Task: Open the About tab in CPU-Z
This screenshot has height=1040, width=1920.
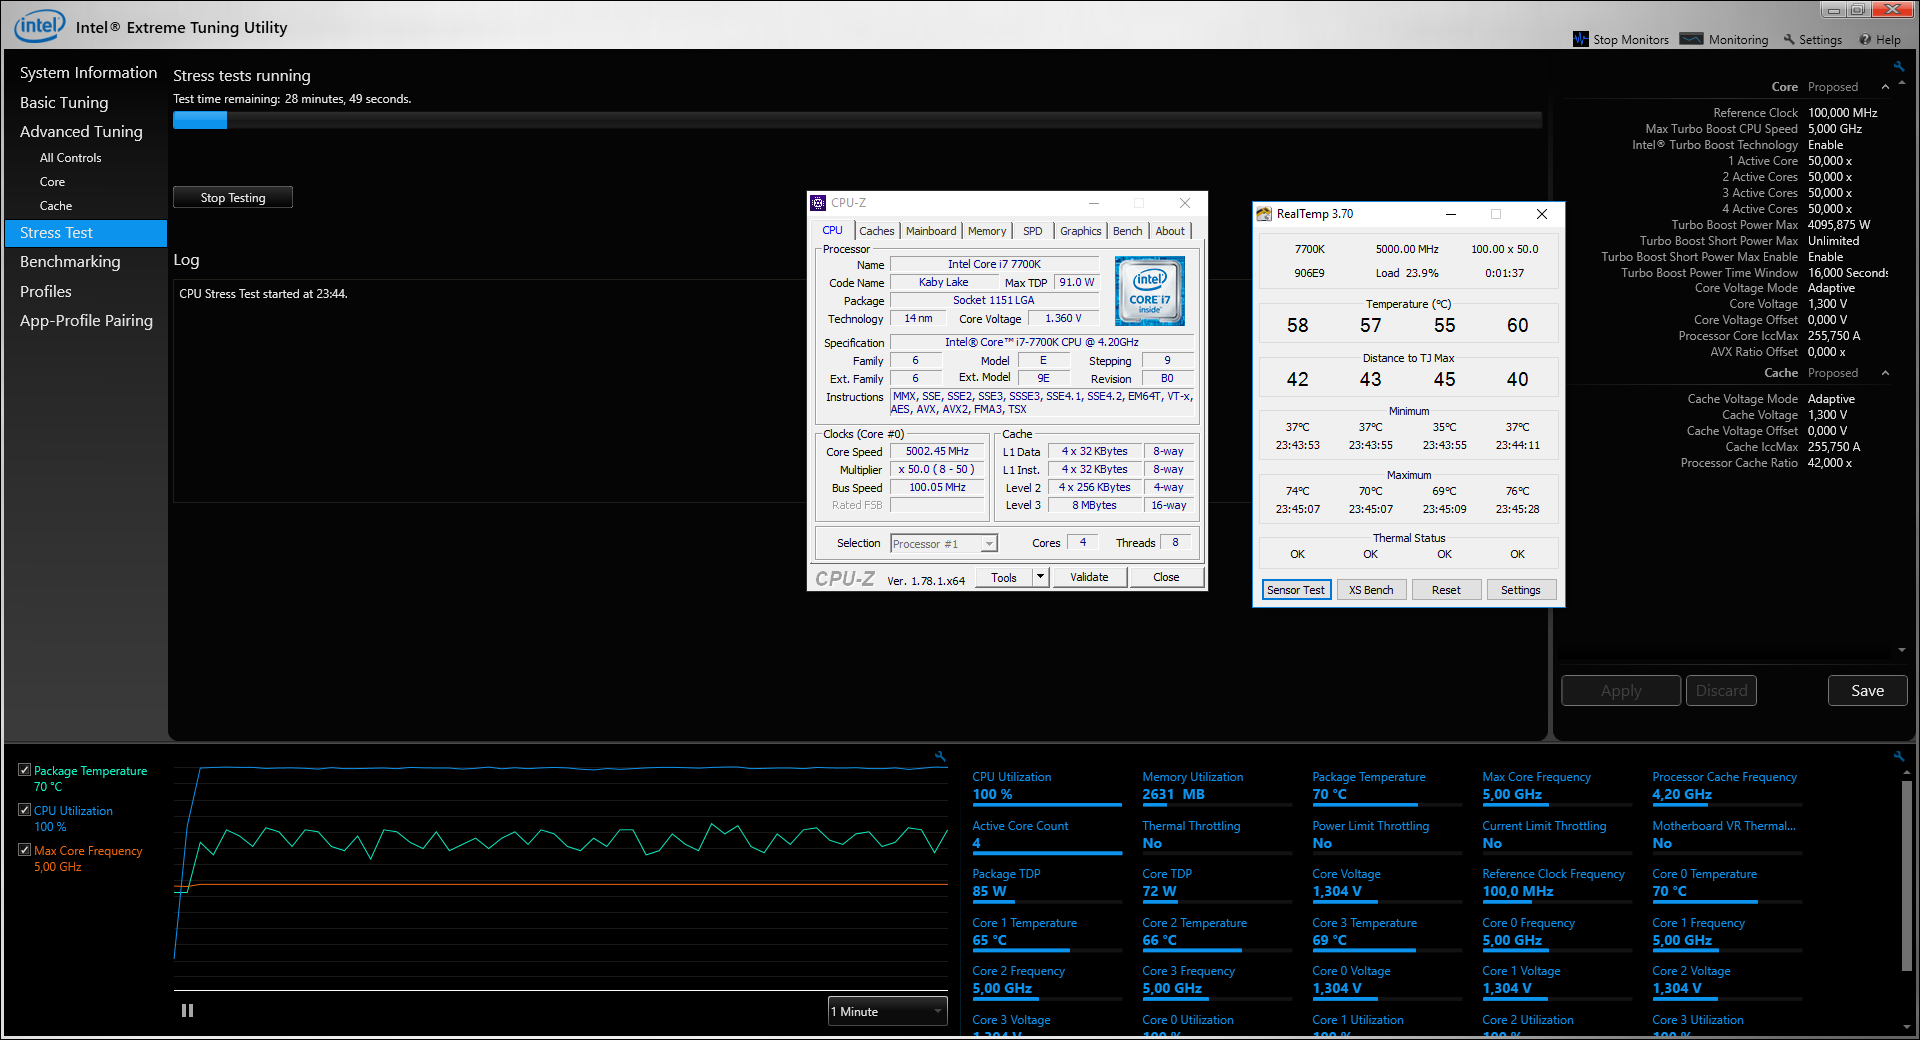Action: [x=1170, y=231]
